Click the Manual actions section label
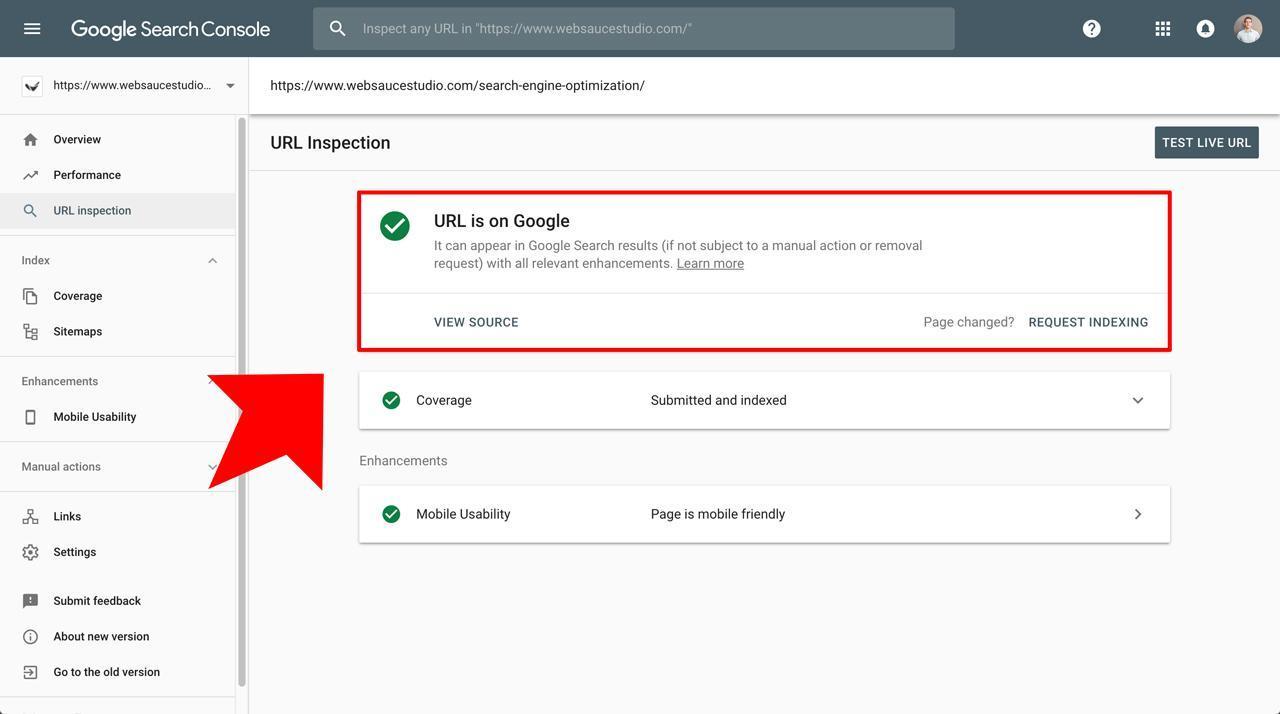Viewport: 1280px width, 714px height. click(61, 467)
